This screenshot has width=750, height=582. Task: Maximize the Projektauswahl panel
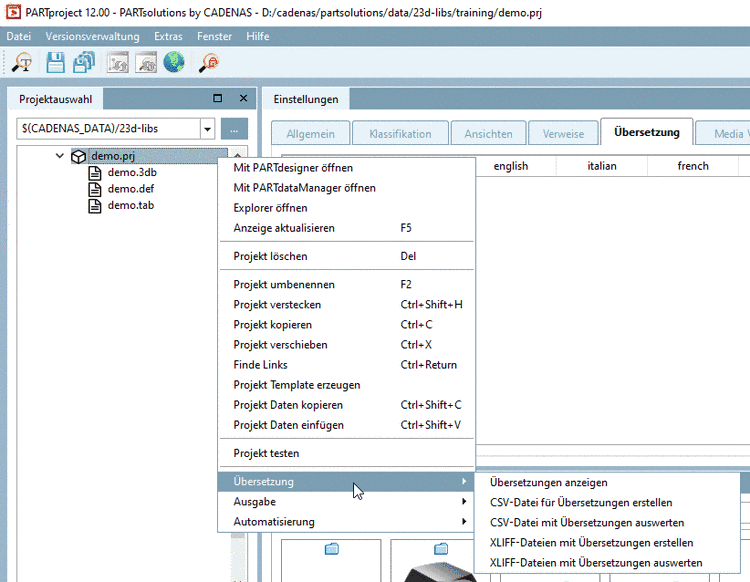218,98
